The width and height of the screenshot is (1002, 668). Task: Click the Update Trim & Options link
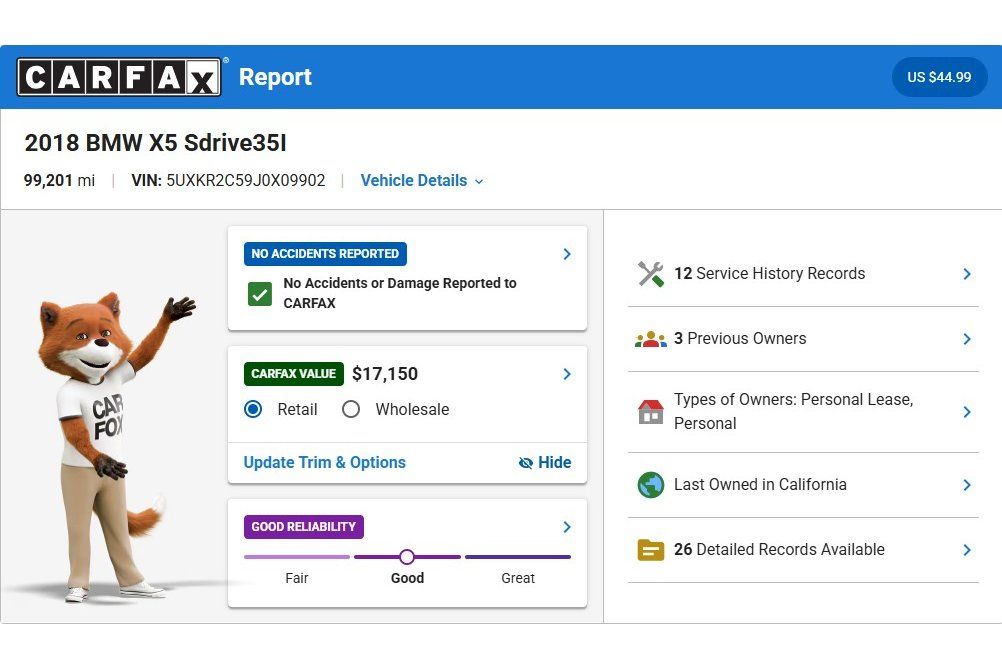click(x=325, y=462)
